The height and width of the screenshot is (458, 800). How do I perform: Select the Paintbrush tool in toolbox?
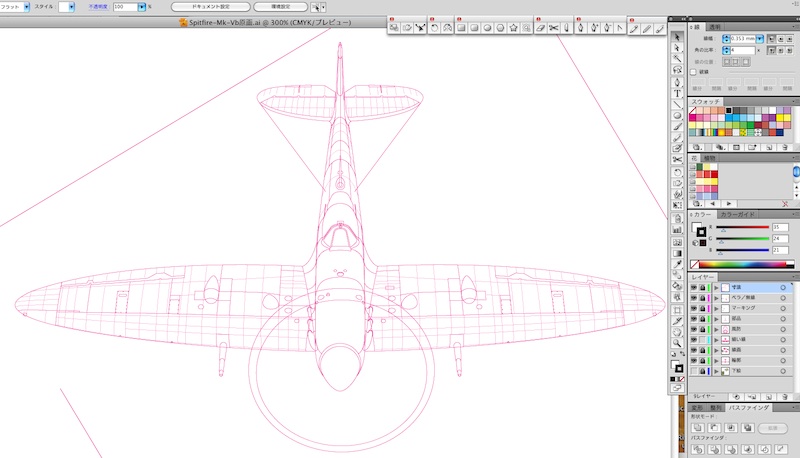(x=677, y=126)
